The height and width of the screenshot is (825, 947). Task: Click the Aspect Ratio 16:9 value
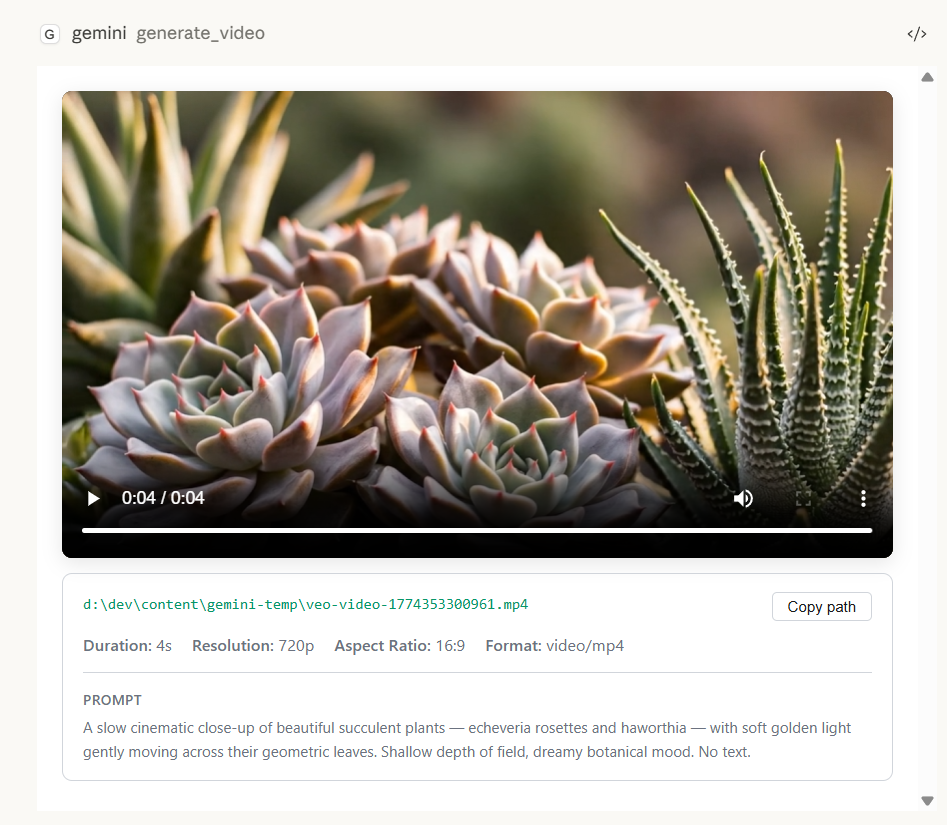[449, 645]
